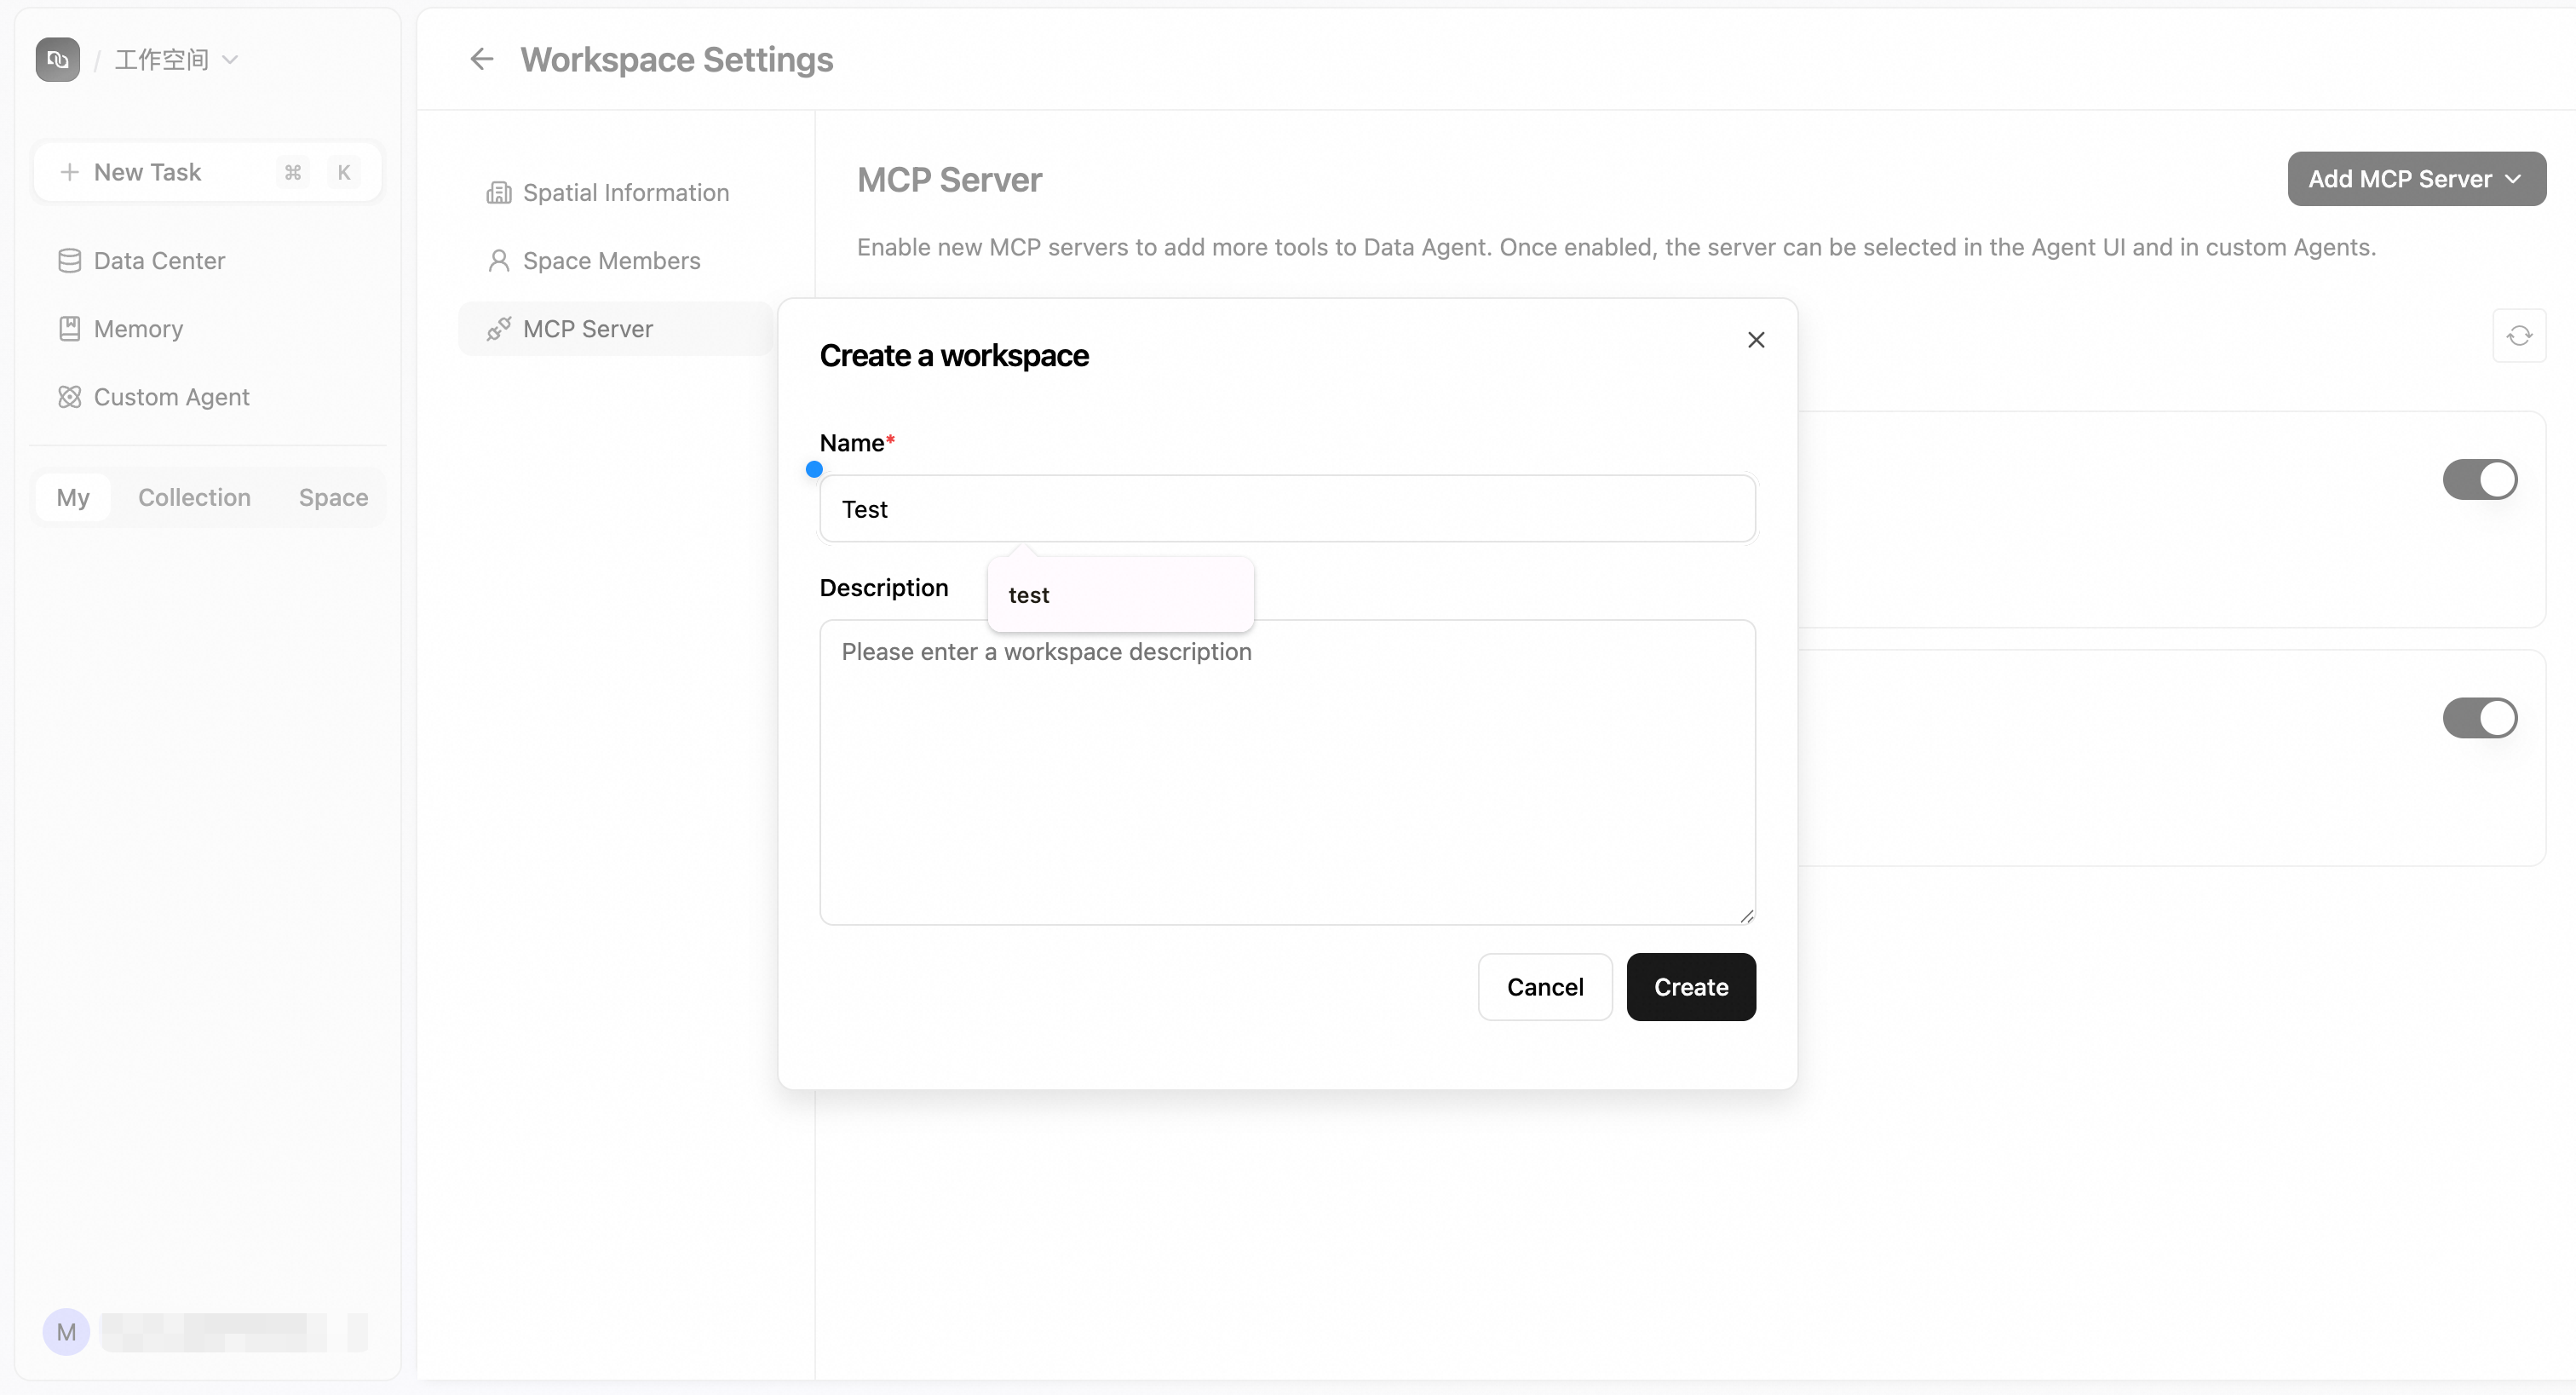Switch to the Collection tab
2576x1395 pixels.
pyautogui.click(x=194, y=497)
